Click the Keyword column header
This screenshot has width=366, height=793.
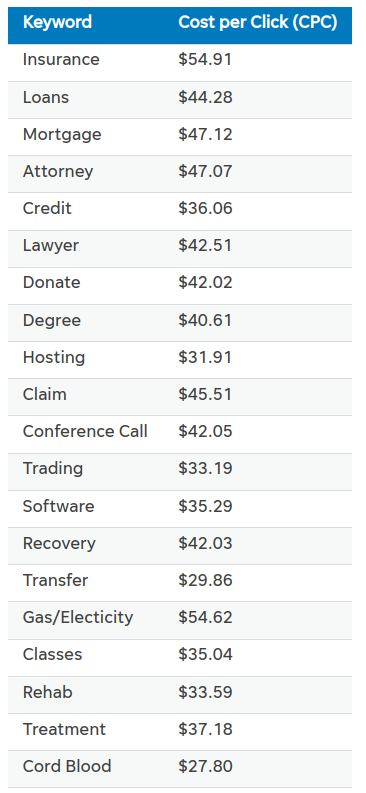coord(58,23)
